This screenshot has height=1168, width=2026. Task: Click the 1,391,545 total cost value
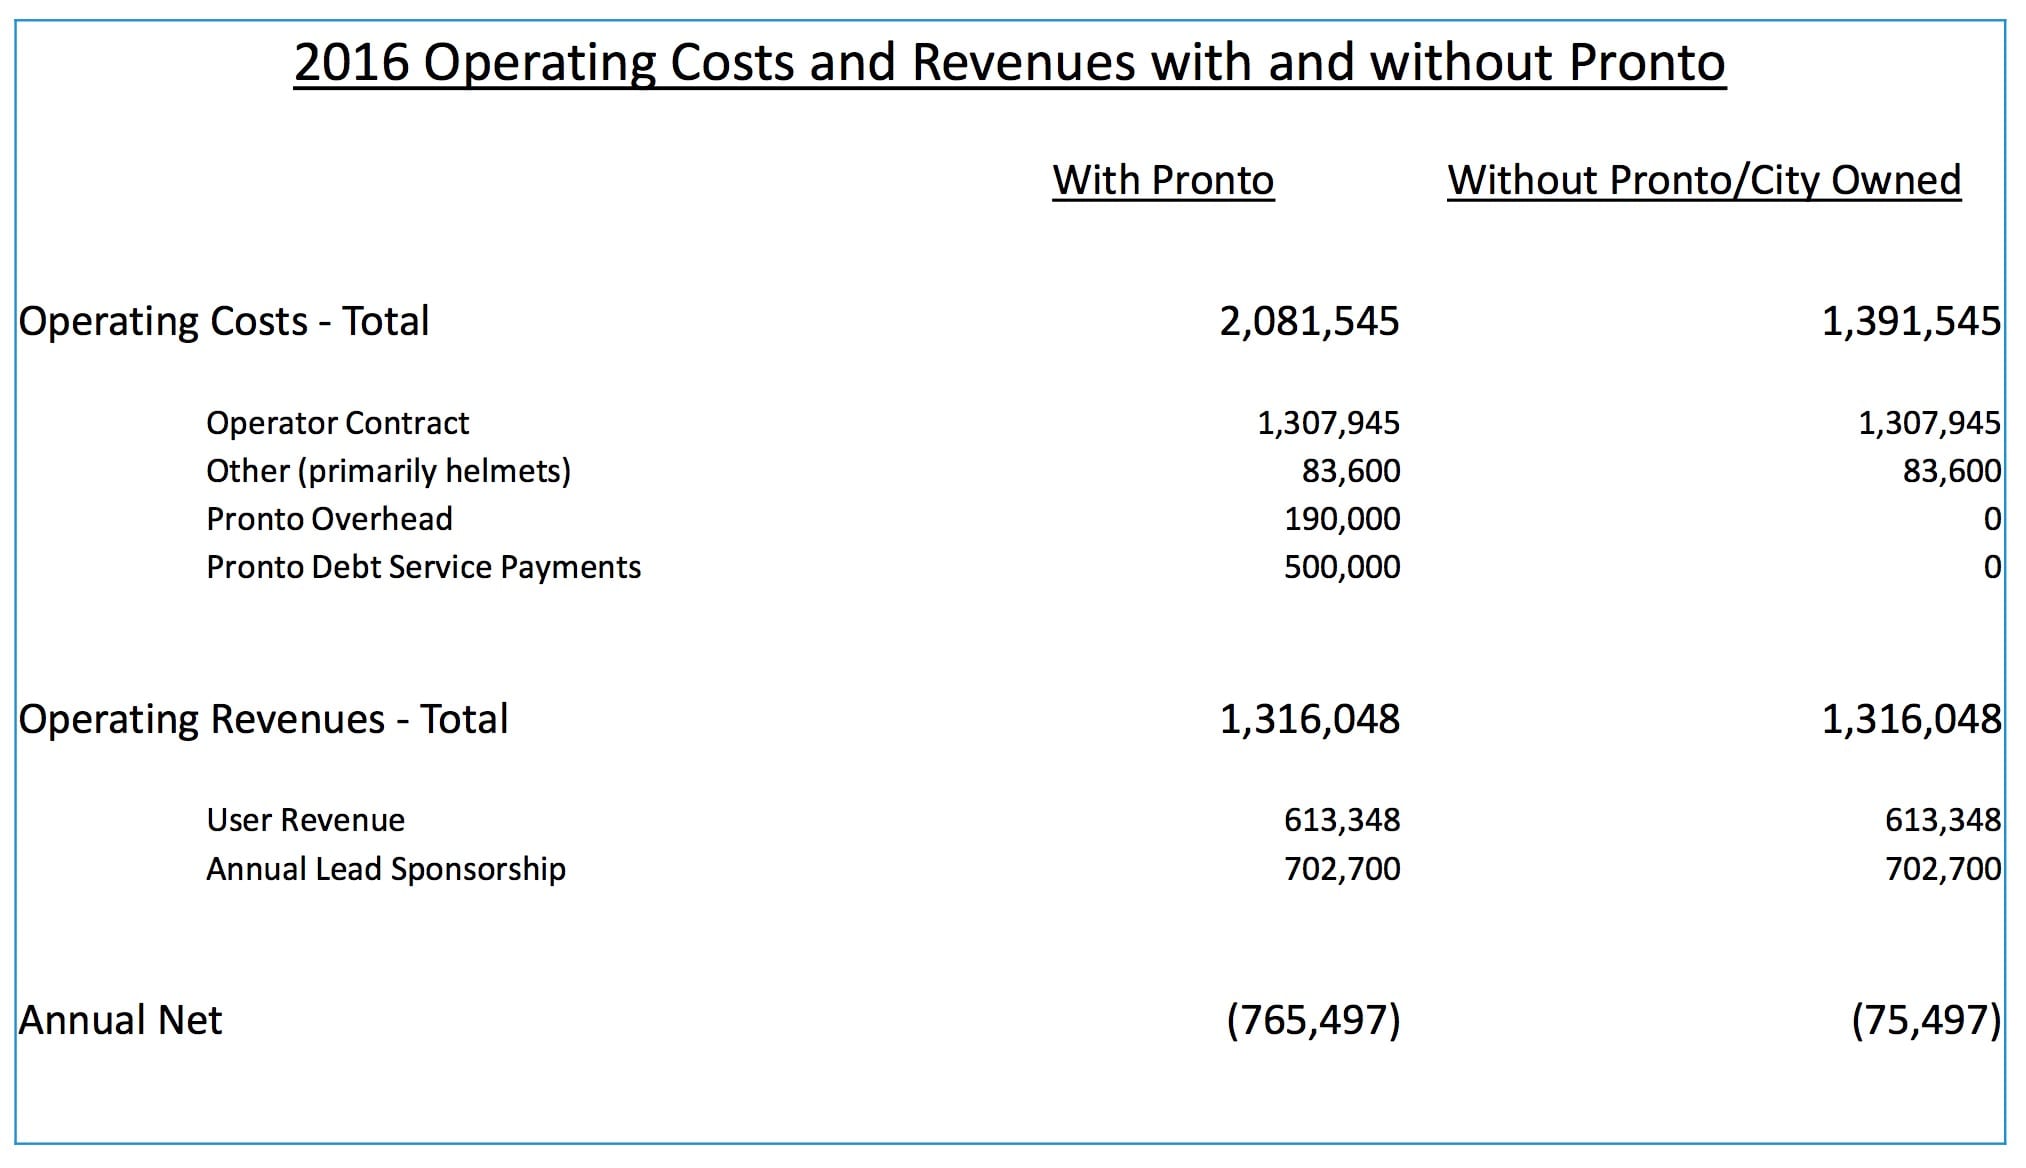[1911, 322]
